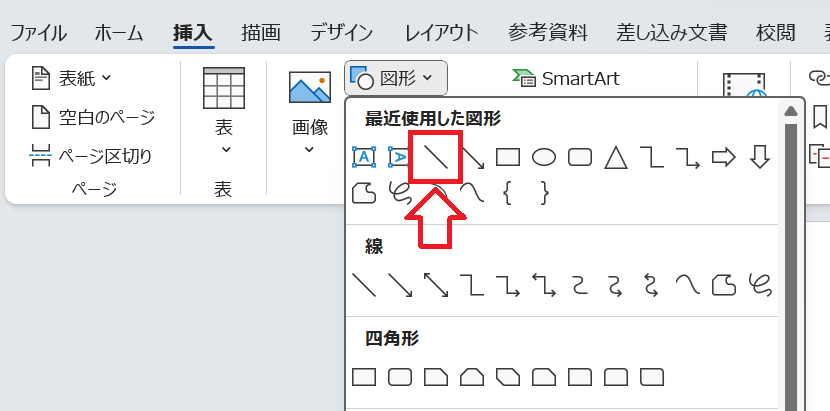Select the straight line under the 線 section
The height and width of the screenshot is (411, 830).
coord(364,285)
